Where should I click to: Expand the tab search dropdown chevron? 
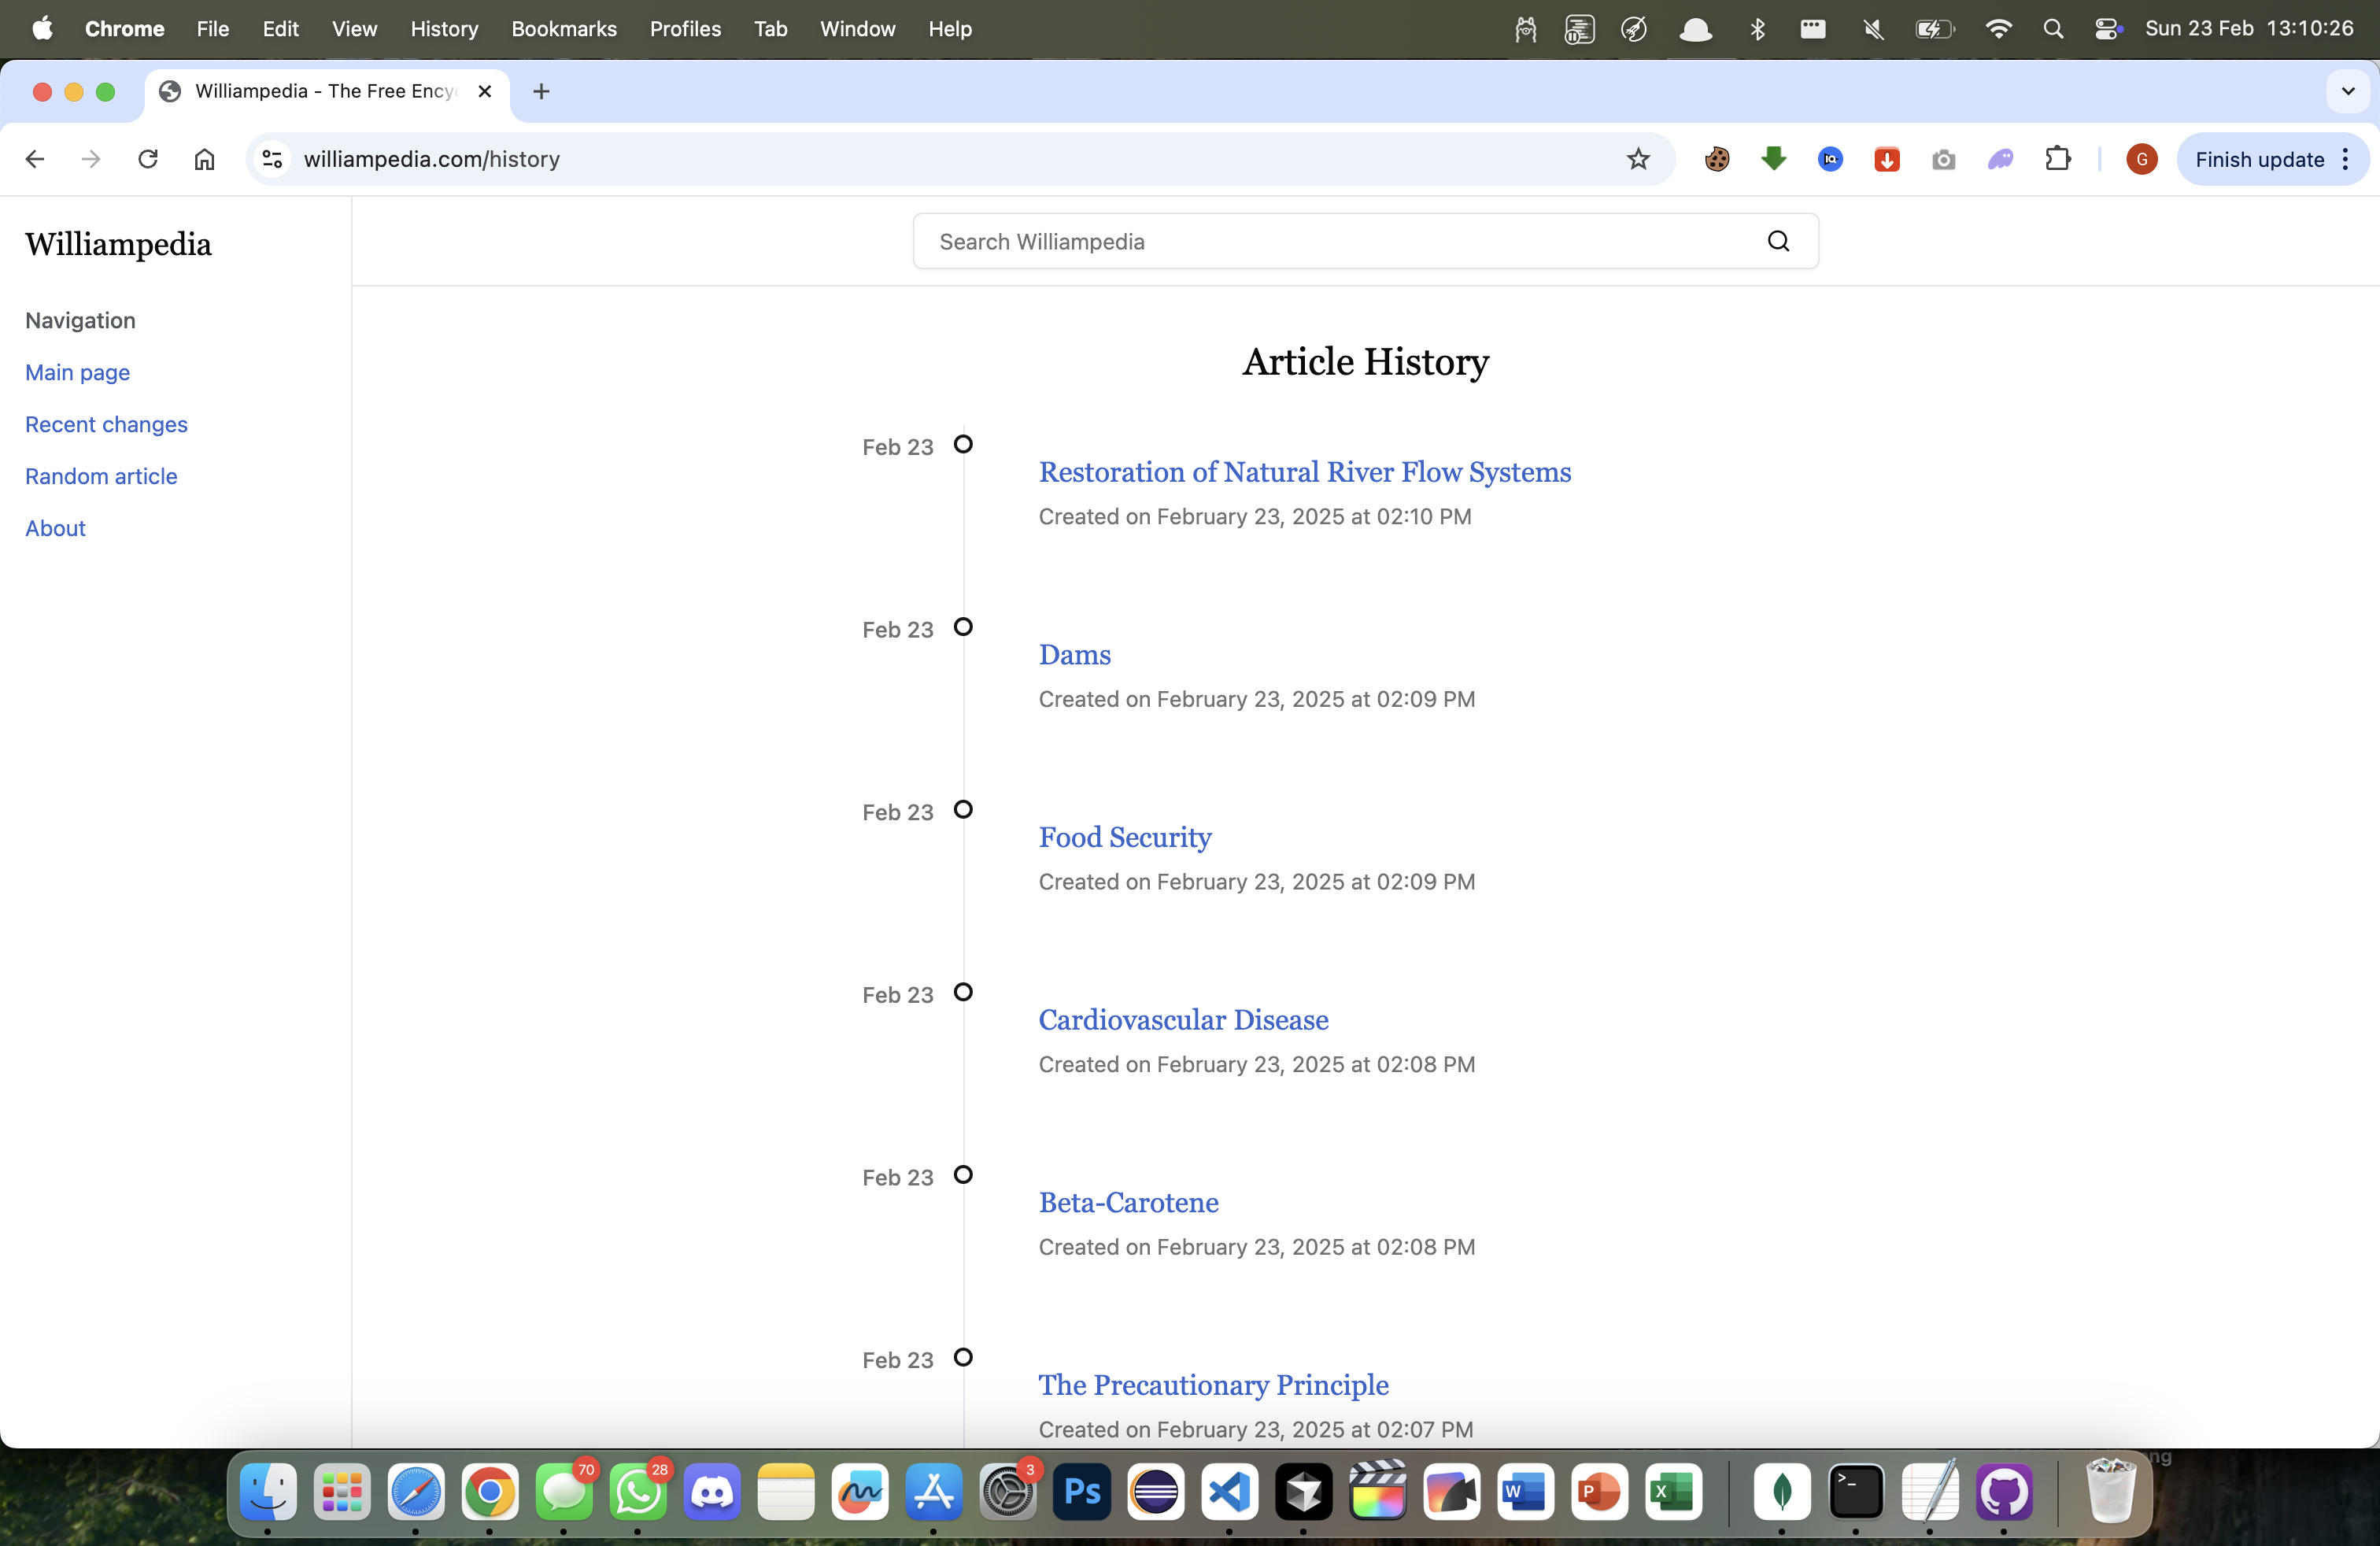[2348, 91]
